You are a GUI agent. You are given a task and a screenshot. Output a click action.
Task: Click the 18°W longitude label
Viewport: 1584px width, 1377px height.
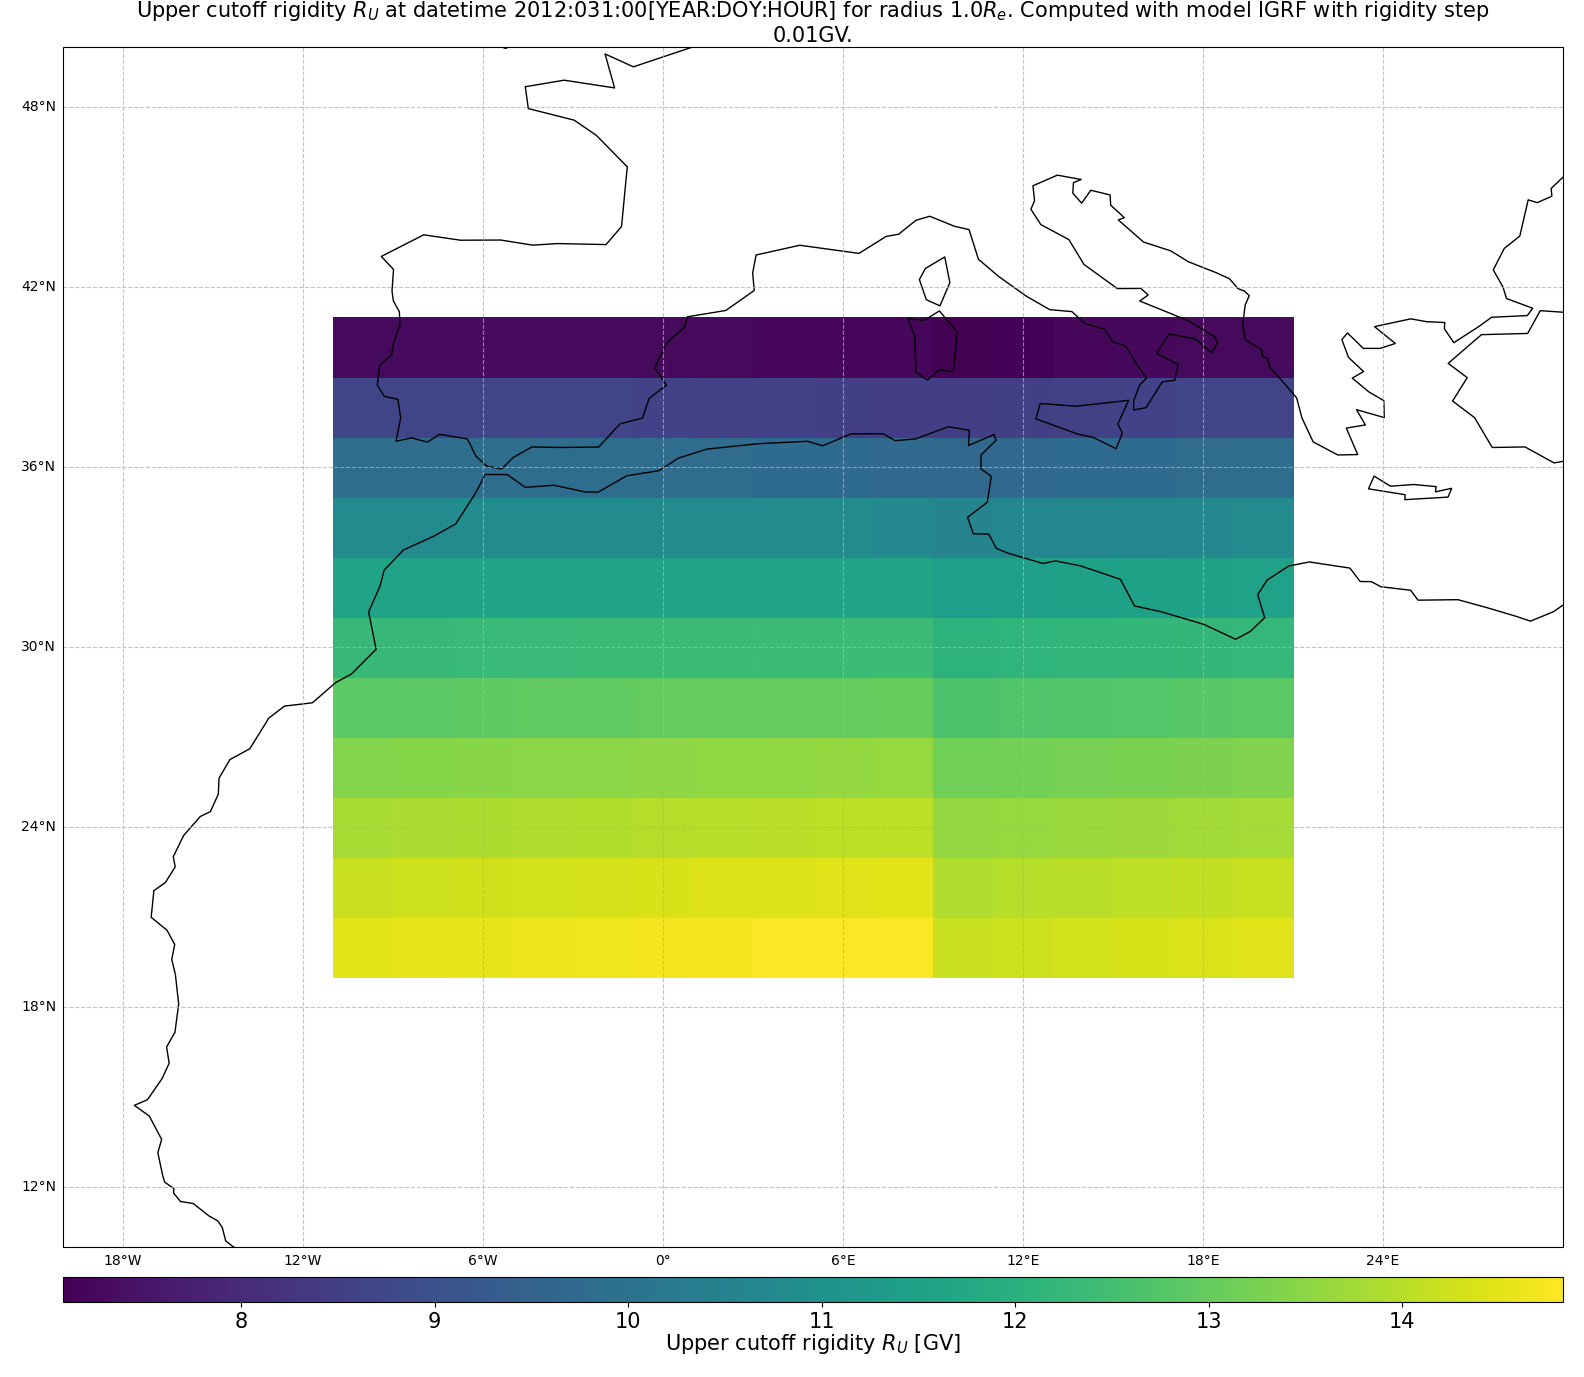pos(123,1261)
